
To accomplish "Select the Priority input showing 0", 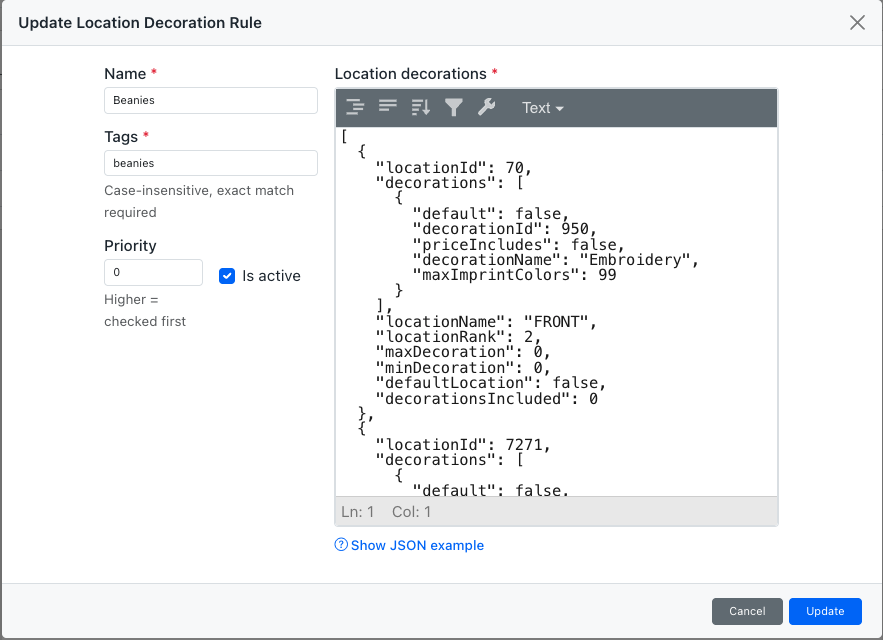I will click(153, 272).
